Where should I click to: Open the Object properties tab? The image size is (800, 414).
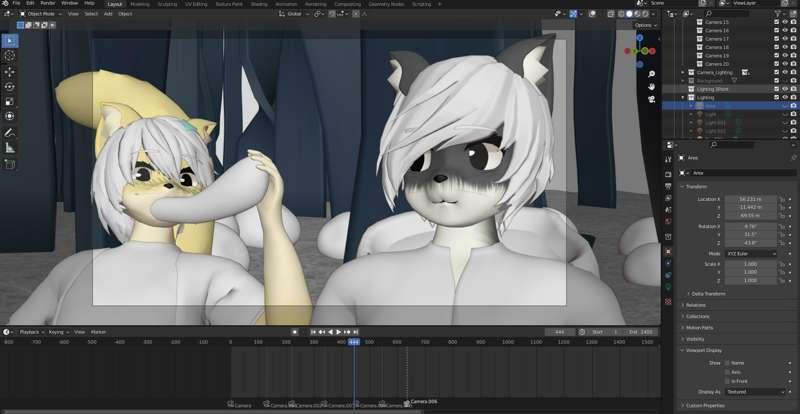668,252
